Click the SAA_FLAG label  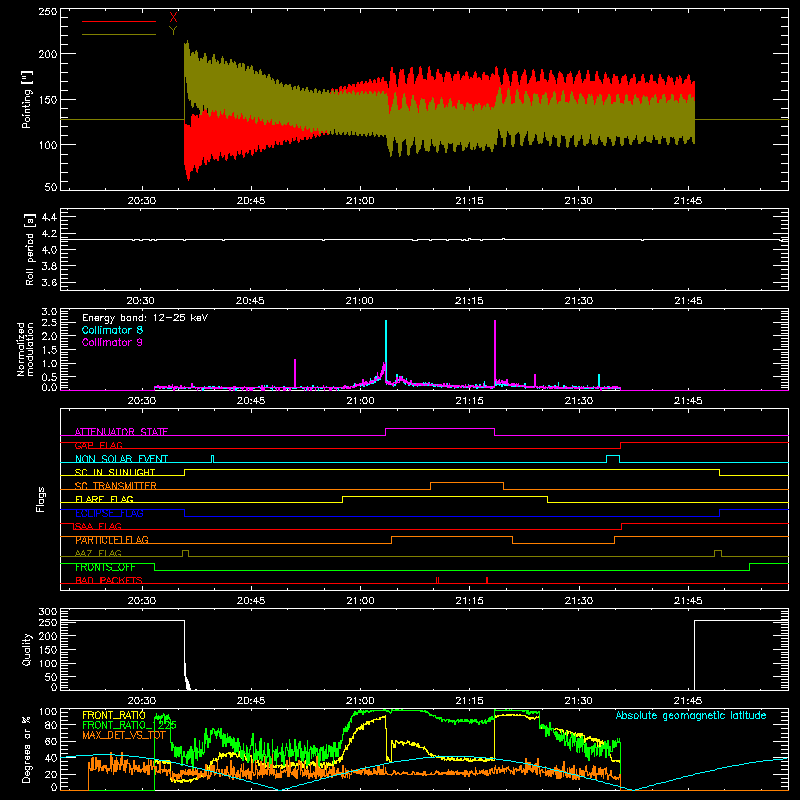point(98,526)
